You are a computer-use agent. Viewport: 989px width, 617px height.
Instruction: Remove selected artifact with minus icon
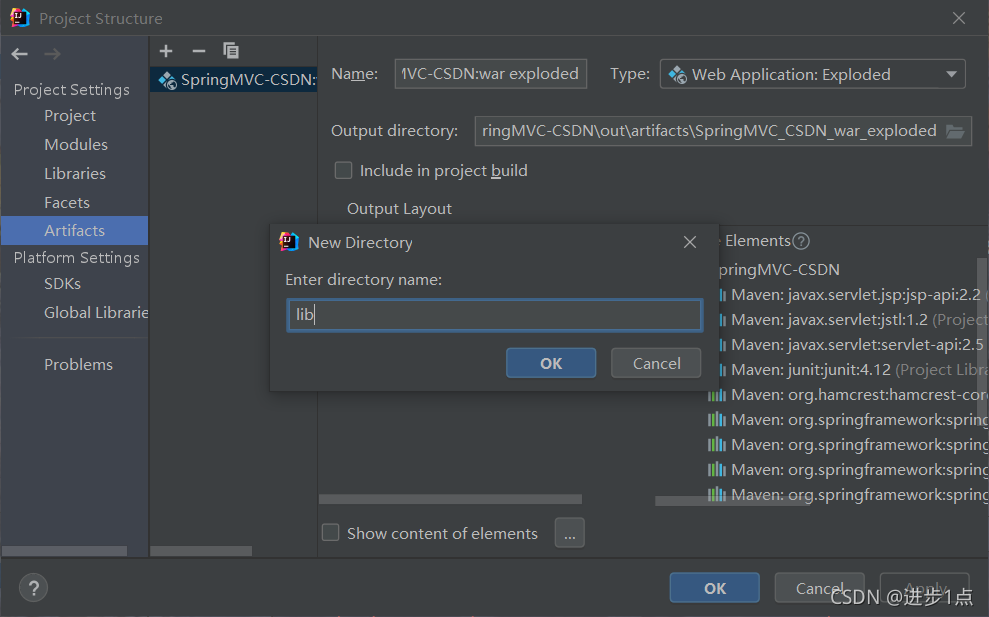199,51
